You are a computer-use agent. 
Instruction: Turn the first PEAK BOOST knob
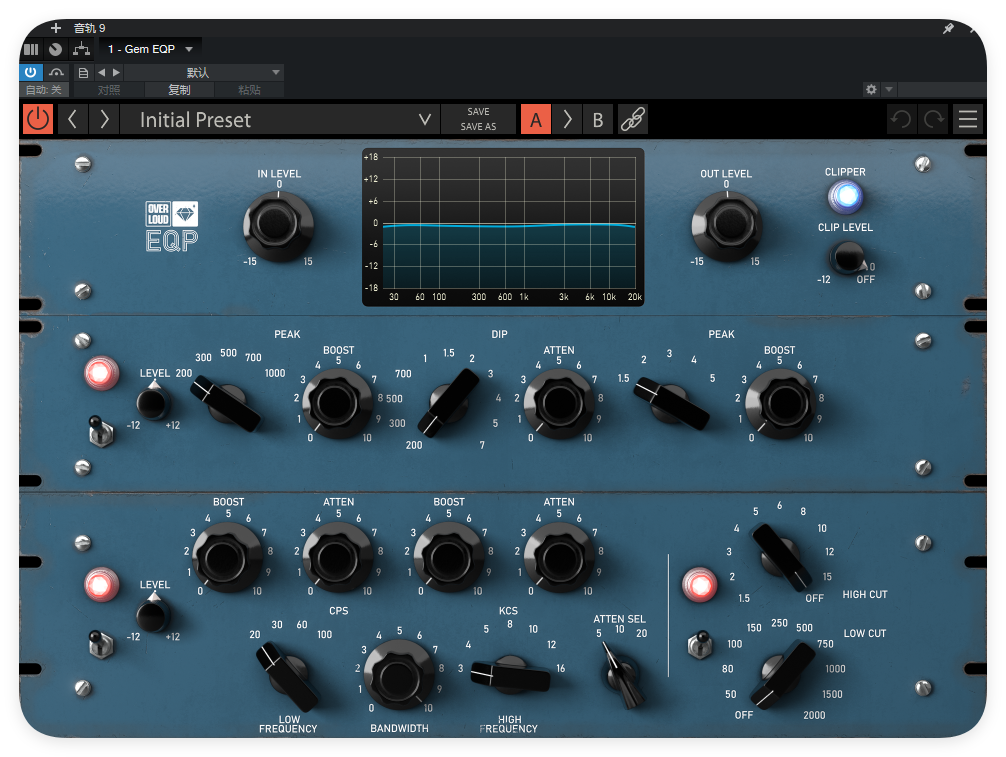[337, 404]
